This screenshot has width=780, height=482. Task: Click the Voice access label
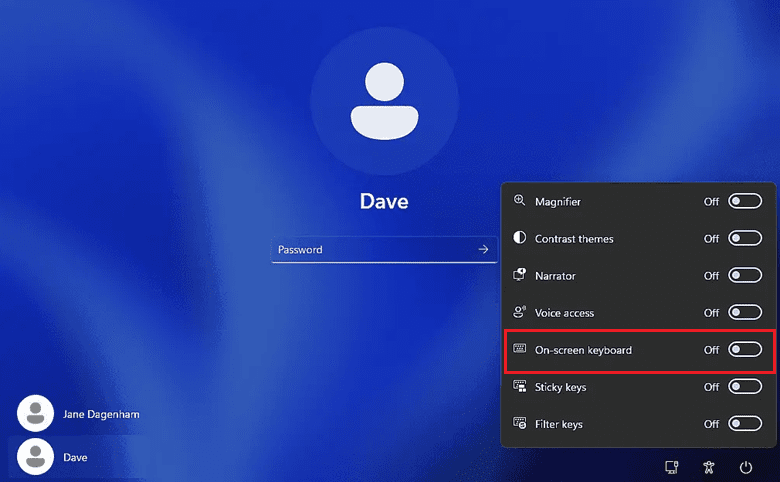click(564, 313)
